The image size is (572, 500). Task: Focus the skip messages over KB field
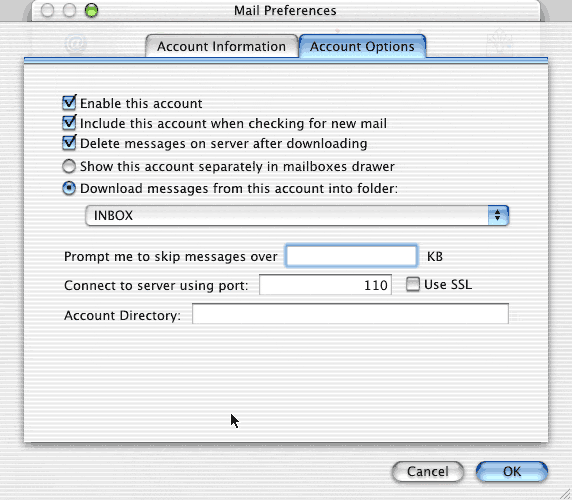pyautogui.click(x=351, y=256)
